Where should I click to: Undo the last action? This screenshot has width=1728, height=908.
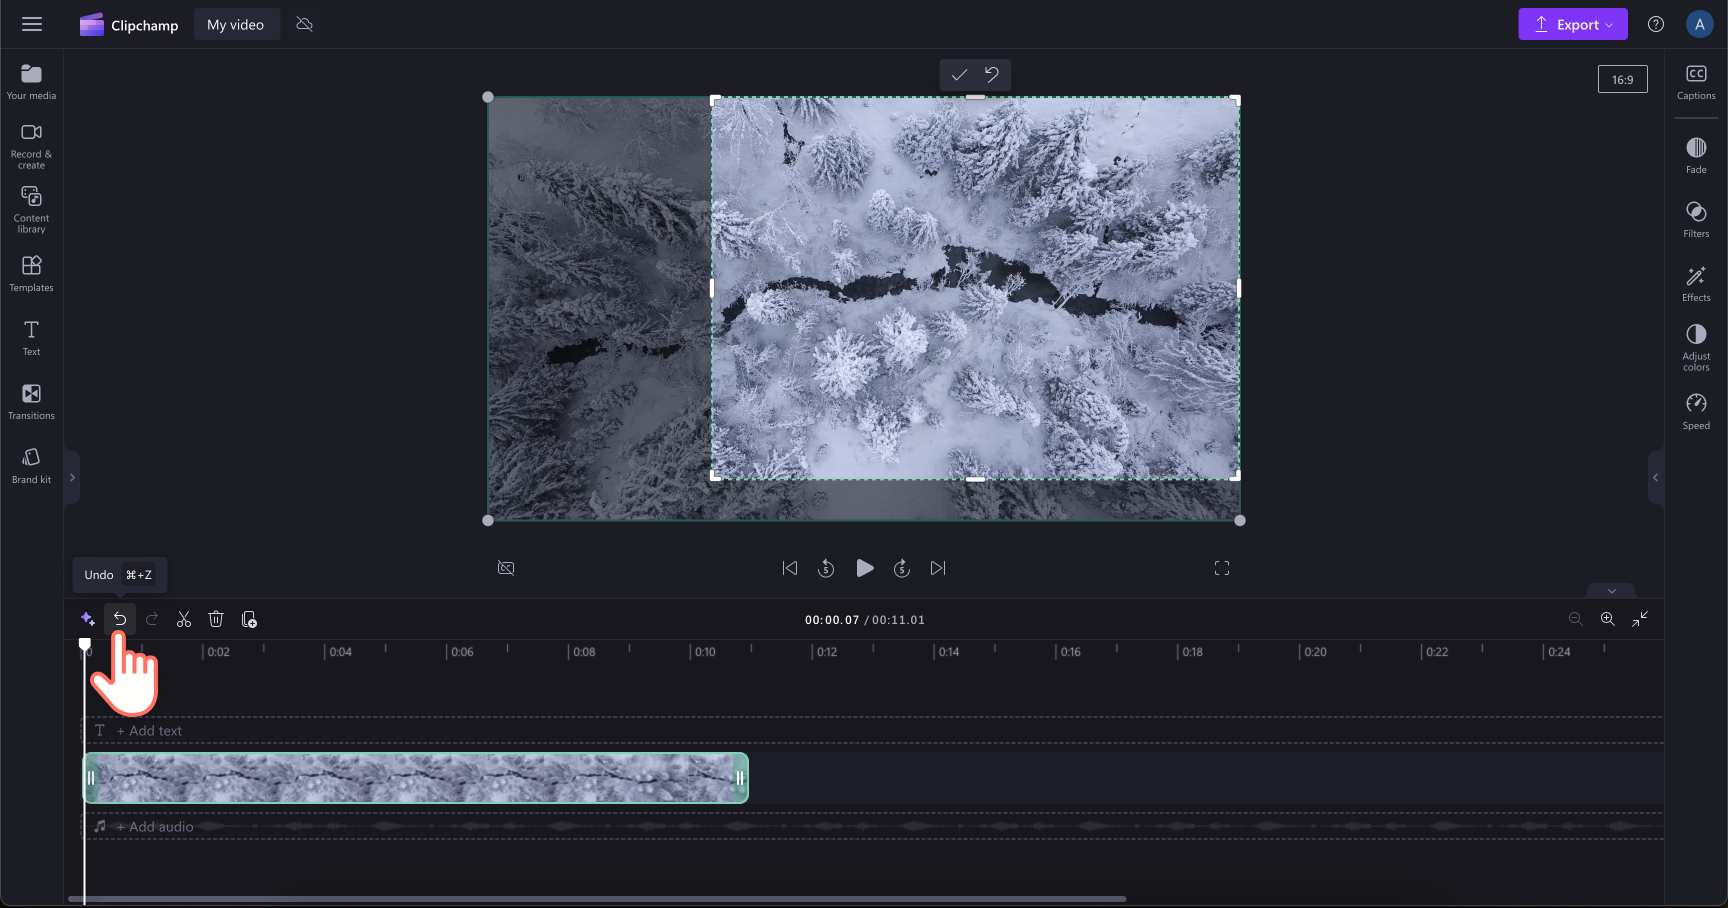pos(120,619)
